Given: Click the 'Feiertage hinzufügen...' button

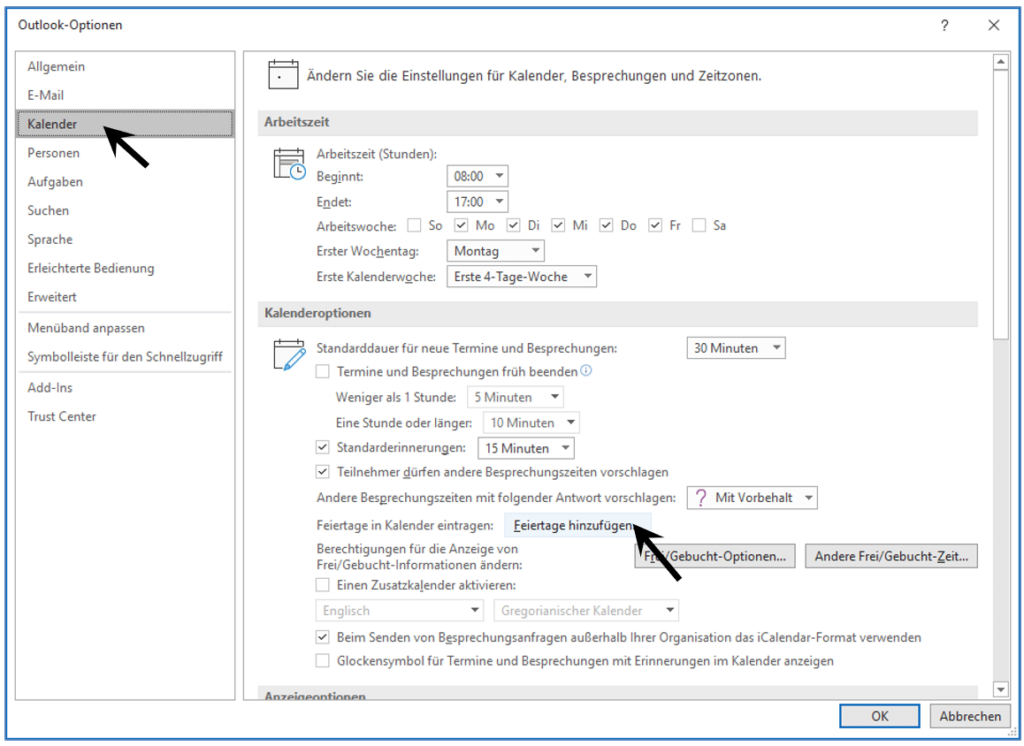Looking at the screenshot, I should 577,525.
